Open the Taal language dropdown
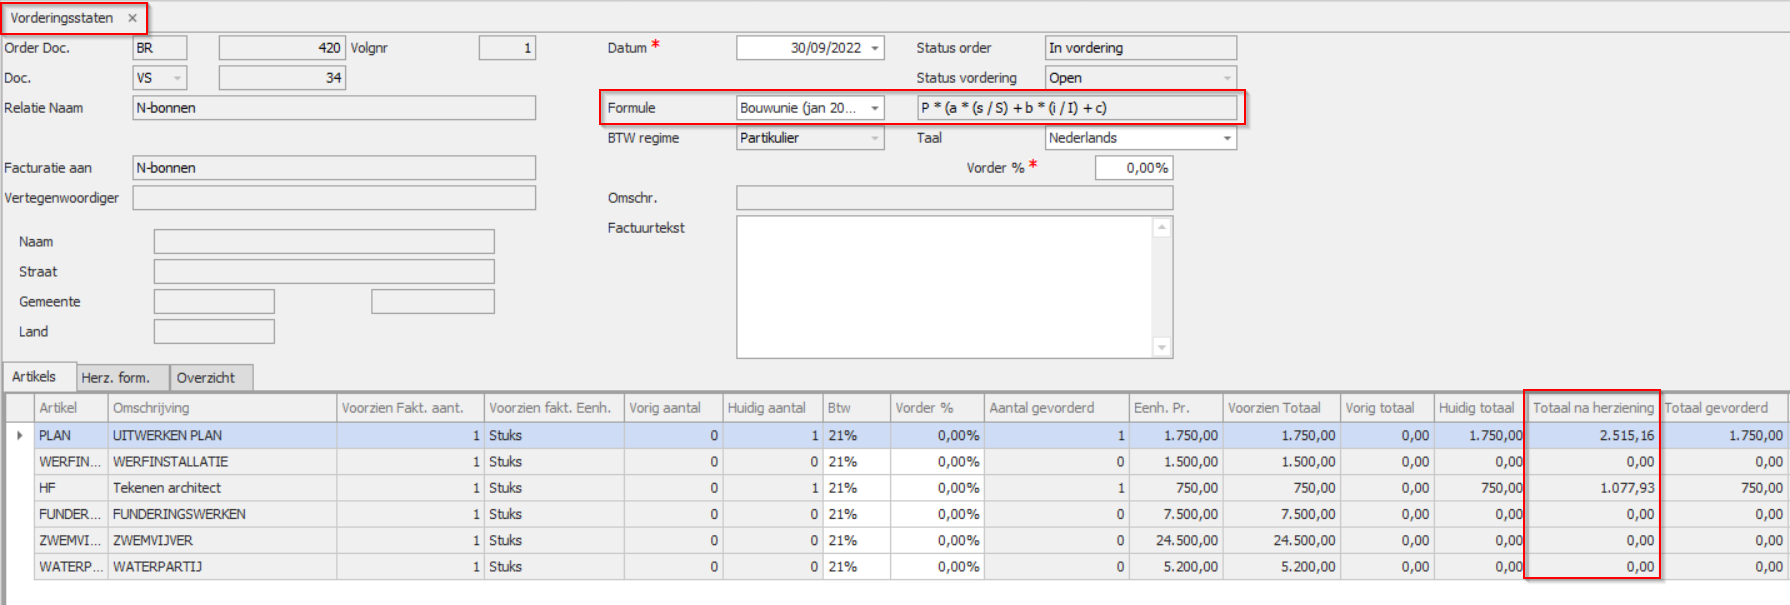The height and width of the screenshot is (605, 1790). pos(1227,138)
